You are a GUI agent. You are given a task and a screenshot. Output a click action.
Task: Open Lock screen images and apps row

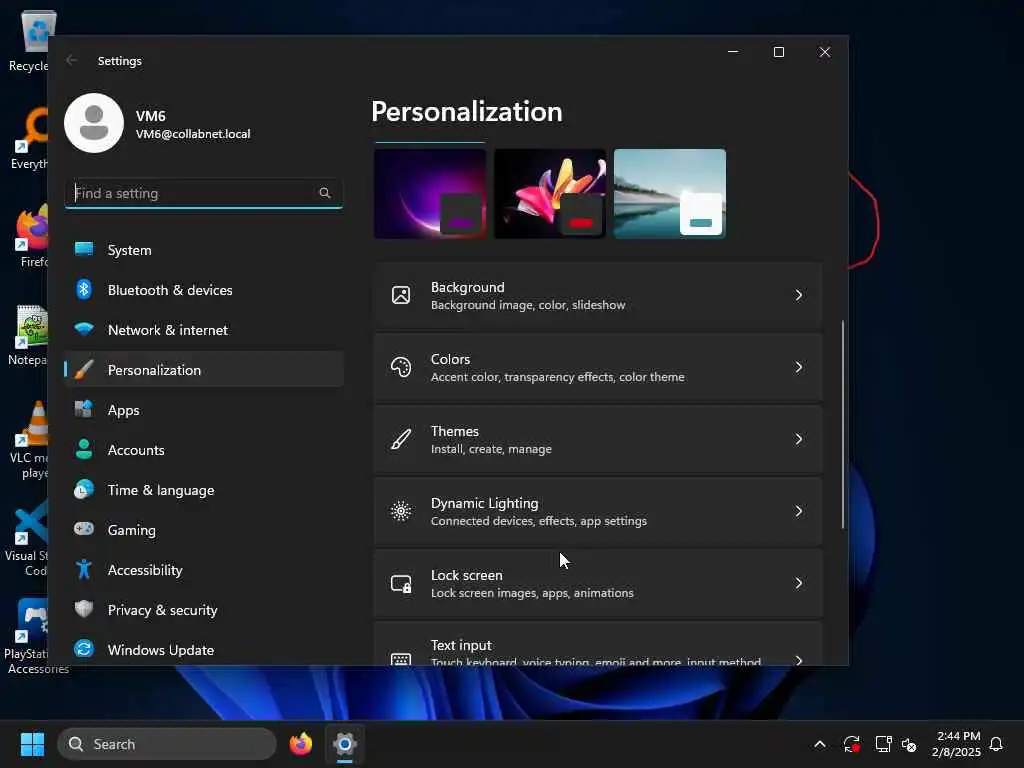598,583
